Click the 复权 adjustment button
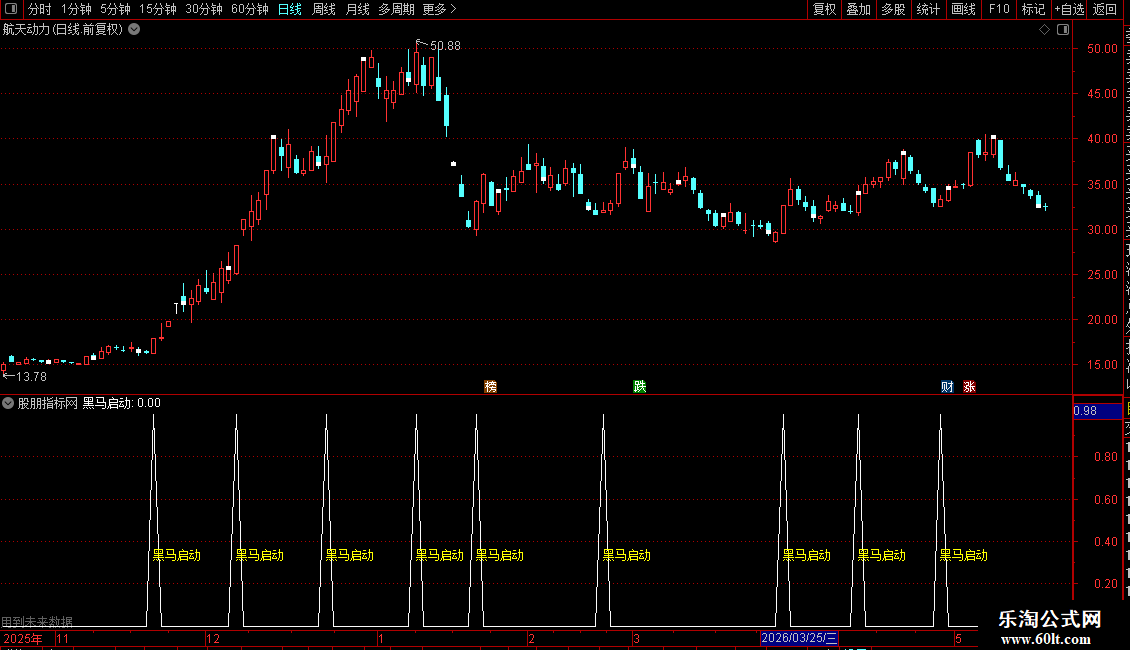The image size is (1130, 650). point(824,9)
